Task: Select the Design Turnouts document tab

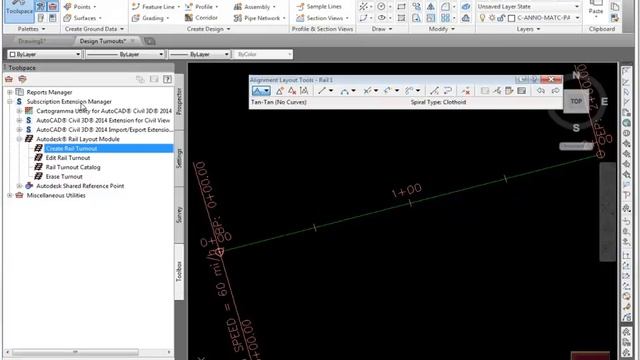Action: 102,41
